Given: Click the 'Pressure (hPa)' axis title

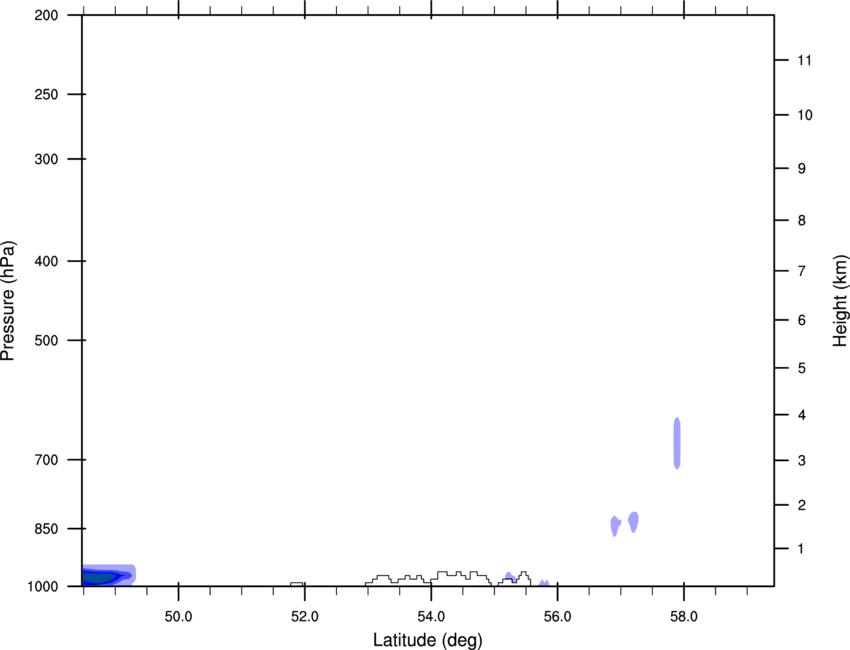Looking at the screenshot, I should tap(8, 301).
